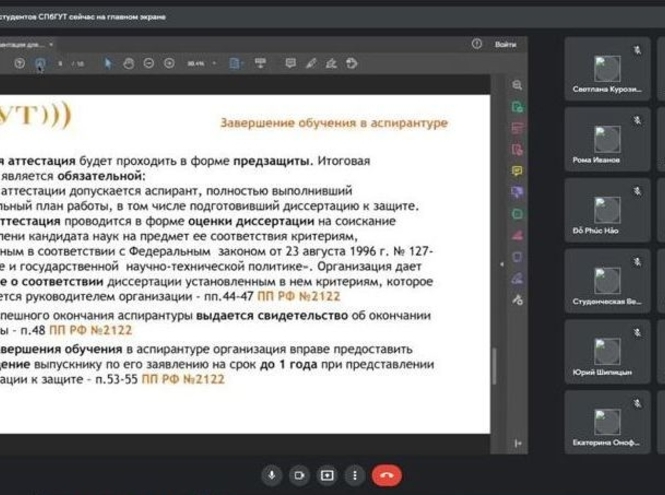665x495 pixels.
Task: Click the read mode display icon
Action: 260,64
